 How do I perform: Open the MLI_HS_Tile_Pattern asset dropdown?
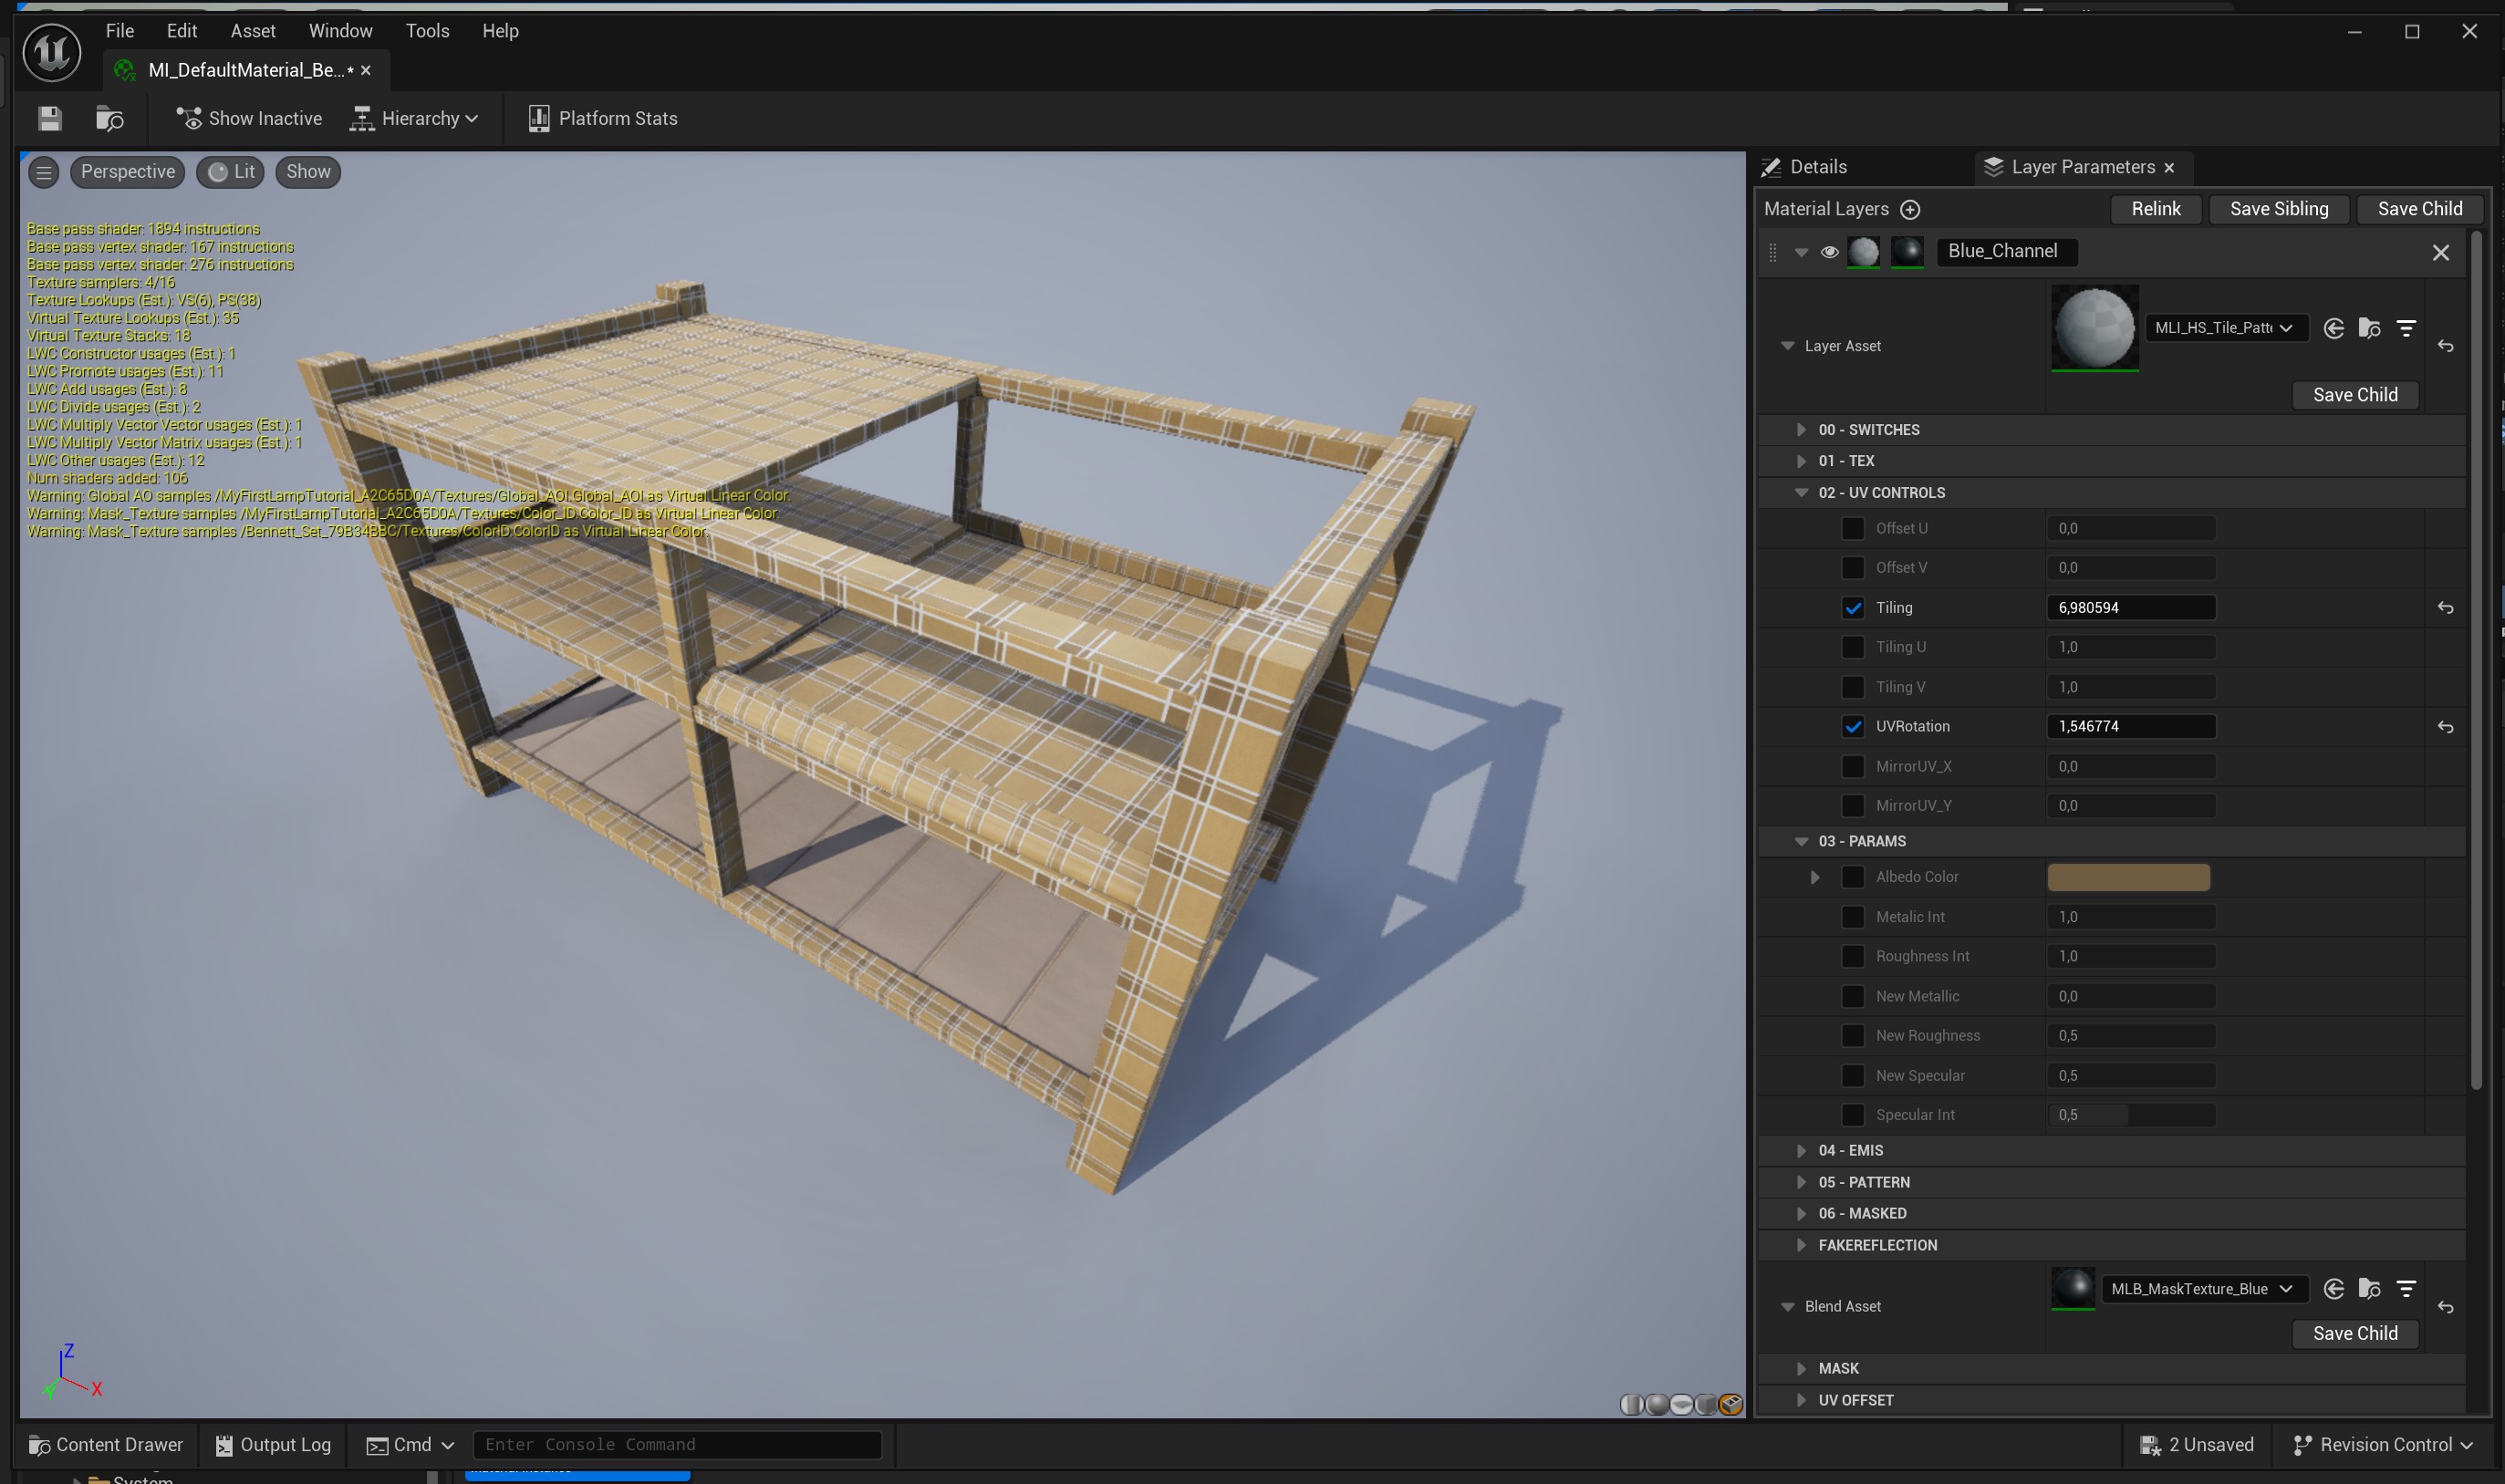point(2226,328)
